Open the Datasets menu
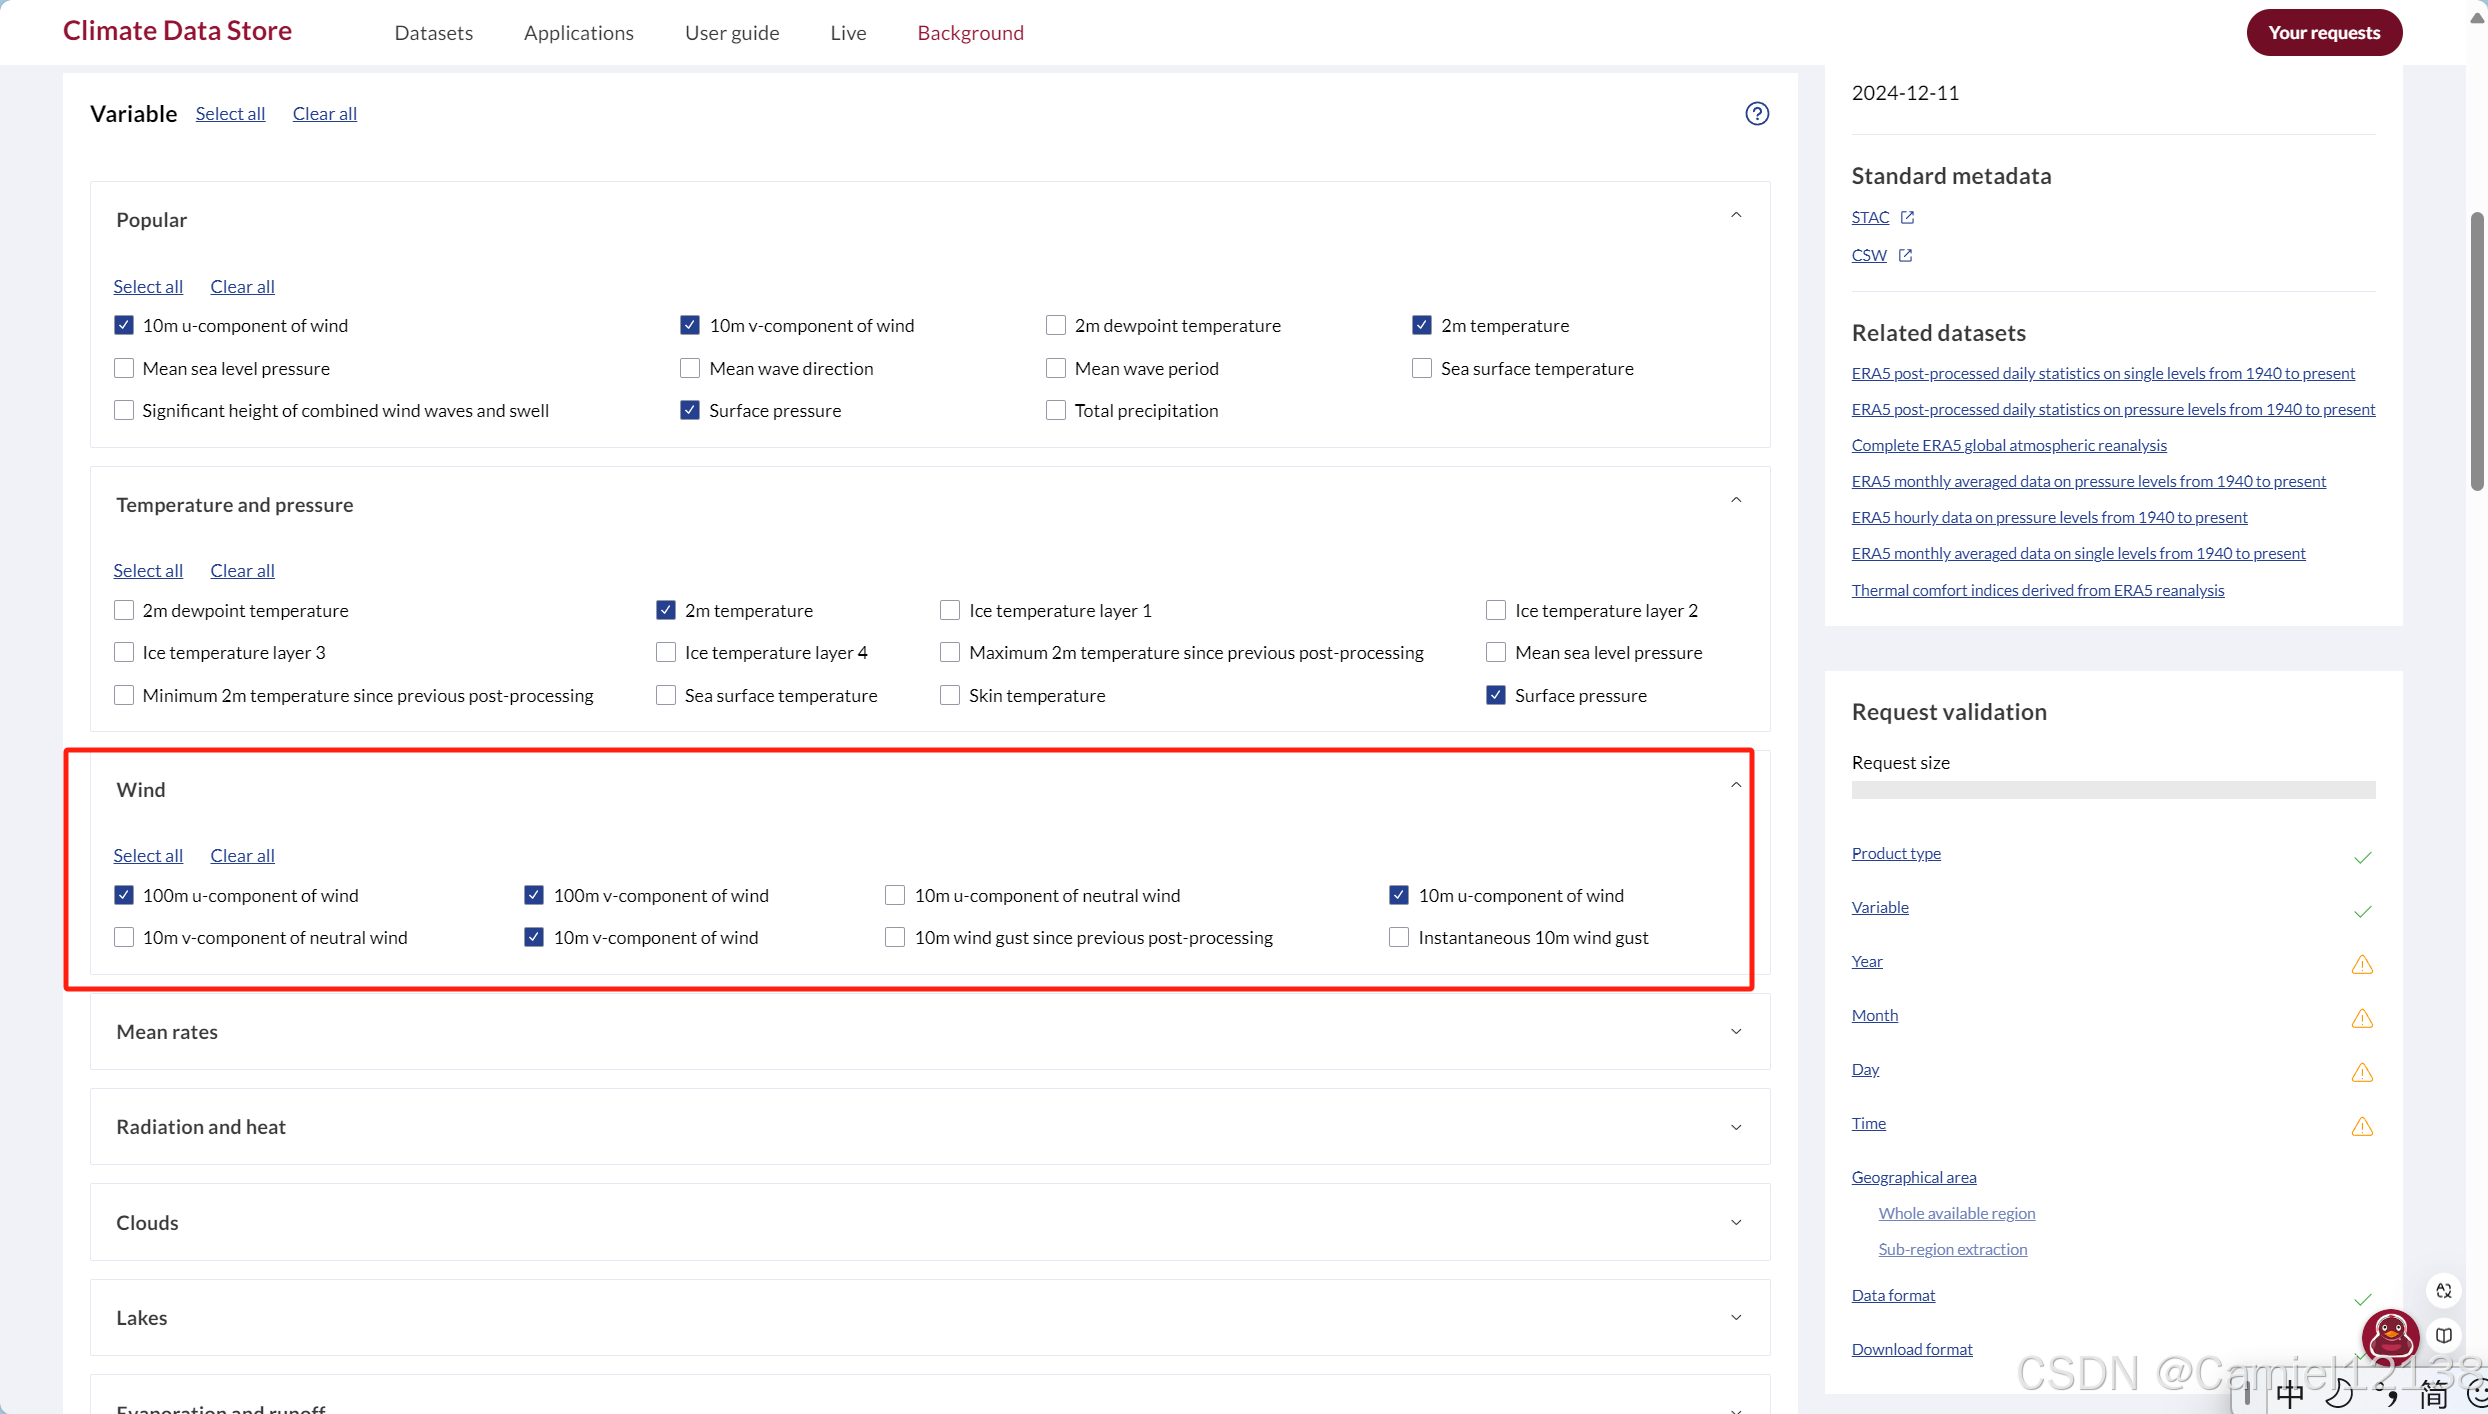The image size is (2488, 1414). point(433,33)
